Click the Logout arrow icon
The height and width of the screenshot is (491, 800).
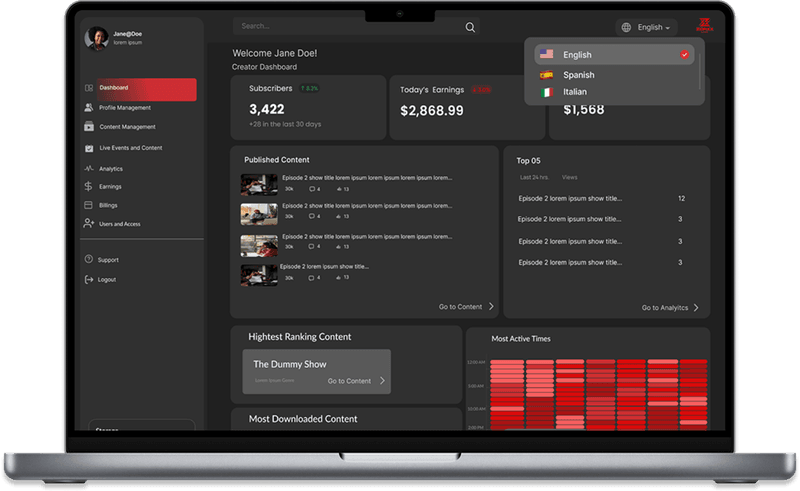coord(89,280)
